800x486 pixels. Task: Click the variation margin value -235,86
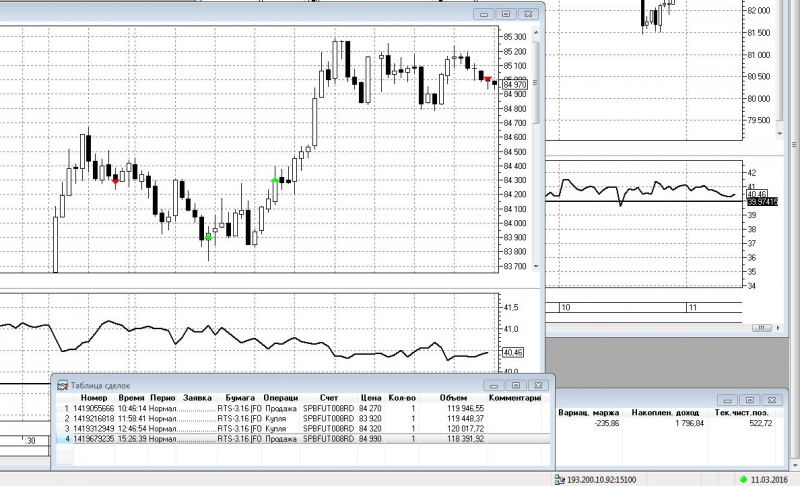tap(607, 423)
